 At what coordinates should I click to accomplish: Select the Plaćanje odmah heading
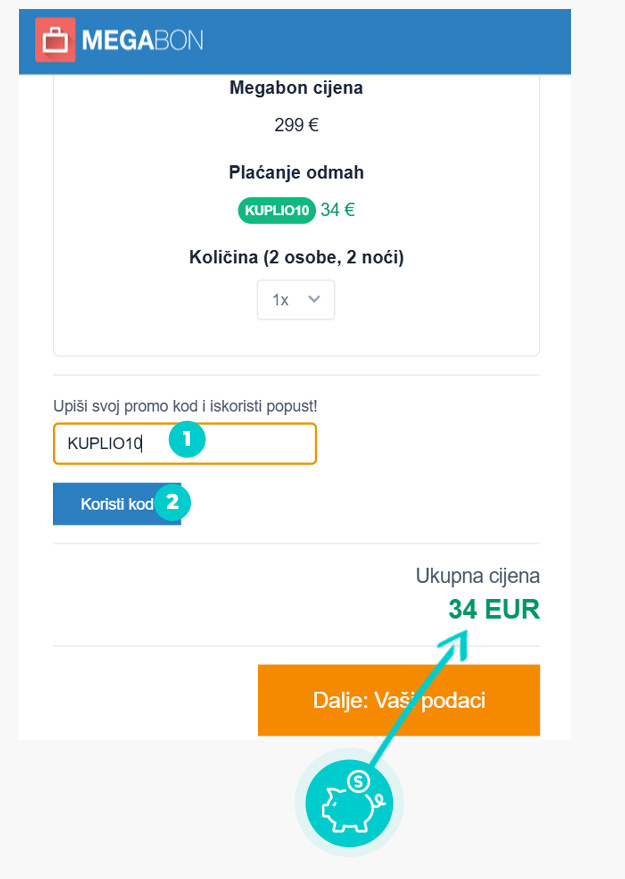pos(296,172)
